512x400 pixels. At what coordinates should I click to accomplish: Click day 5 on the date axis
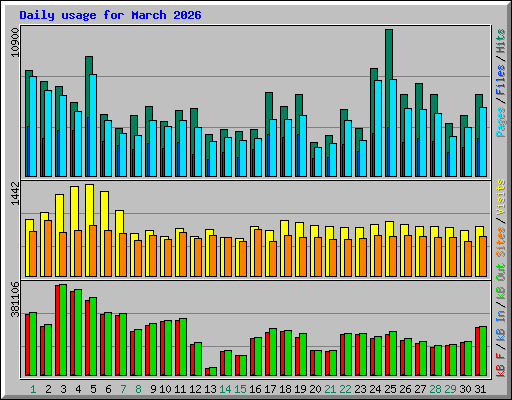pos(93,389)
